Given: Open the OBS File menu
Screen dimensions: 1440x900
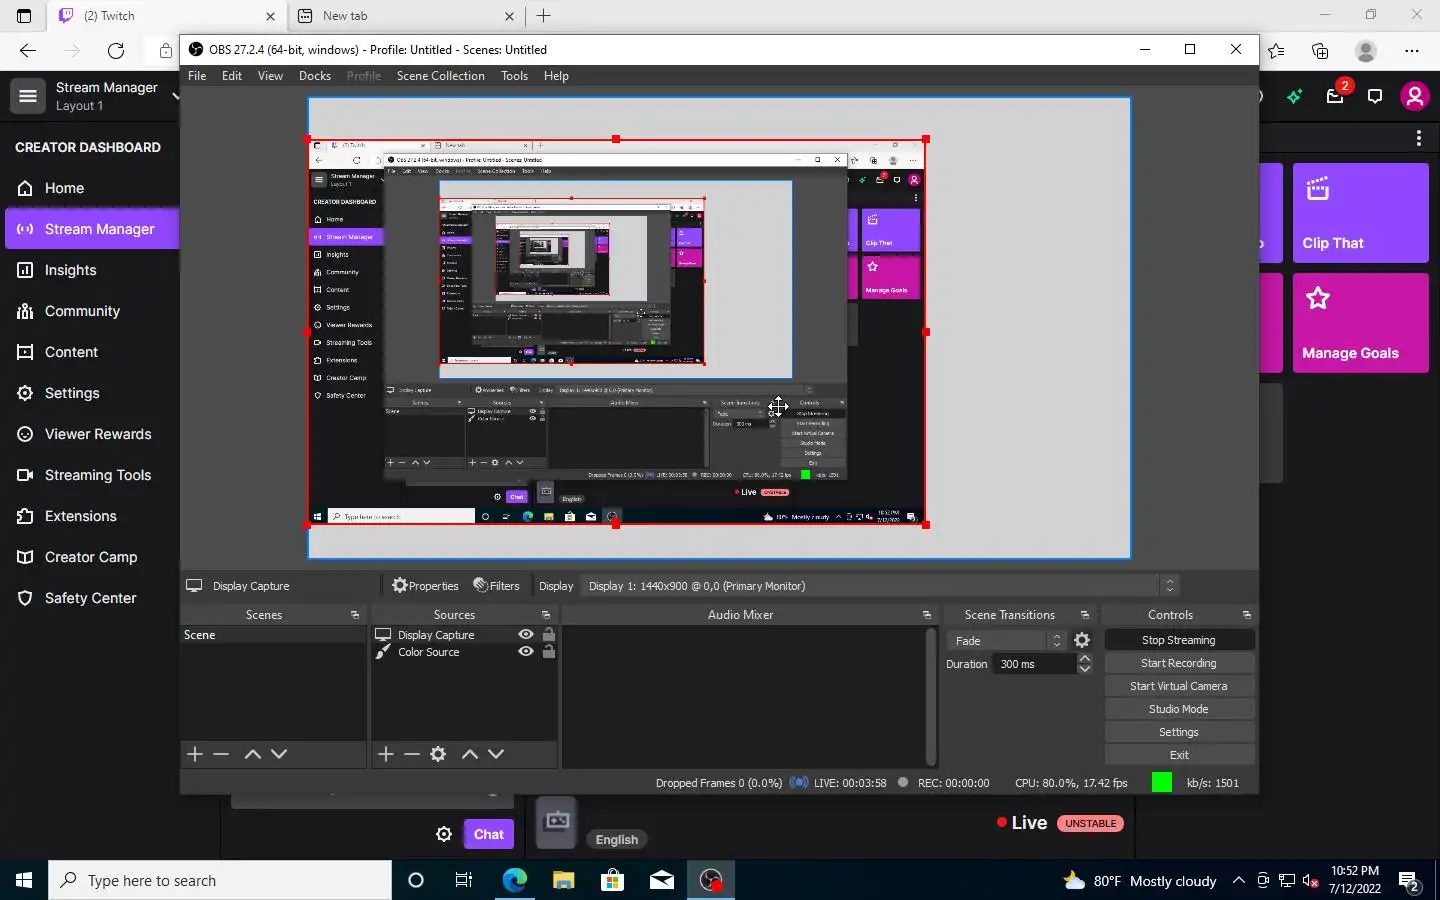Looking at the screenshot, I should (197, 76).
